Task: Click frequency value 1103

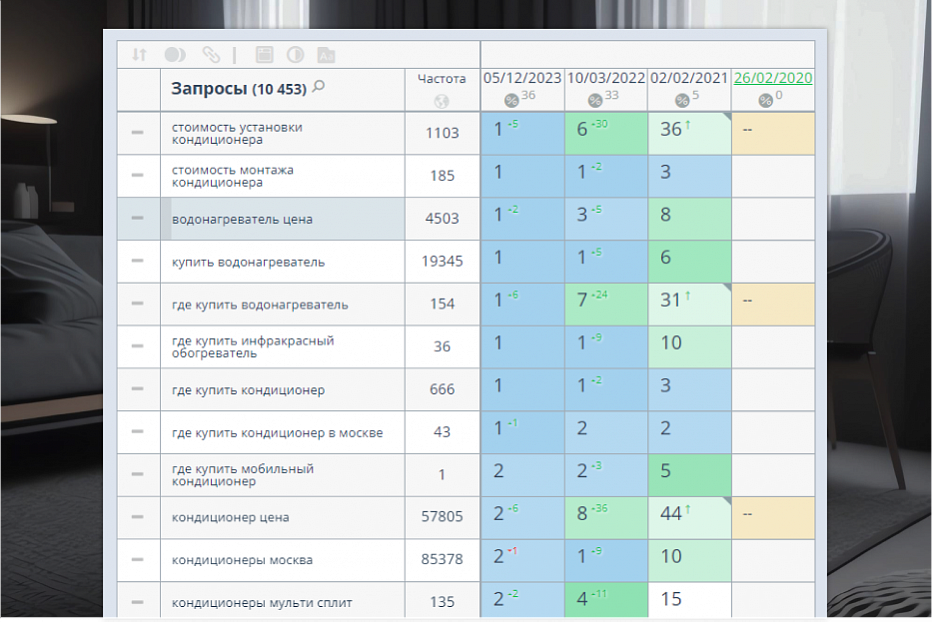Action: pyautogui.click(x=442, y=133)
